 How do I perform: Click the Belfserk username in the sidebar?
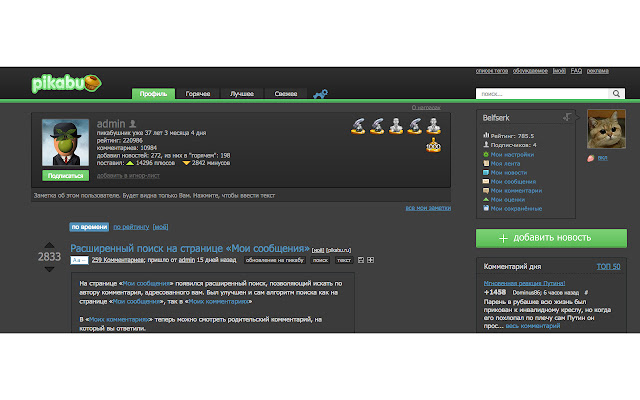pos(496,118)
